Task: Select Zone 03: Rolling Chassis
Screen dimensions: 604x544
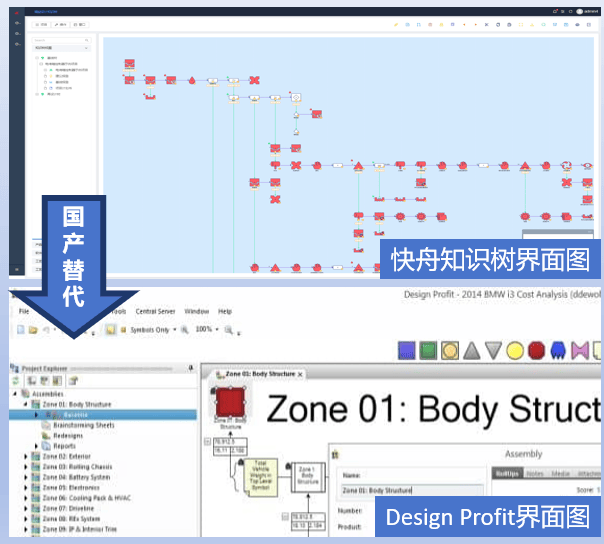Action: [x=77, y=467]
